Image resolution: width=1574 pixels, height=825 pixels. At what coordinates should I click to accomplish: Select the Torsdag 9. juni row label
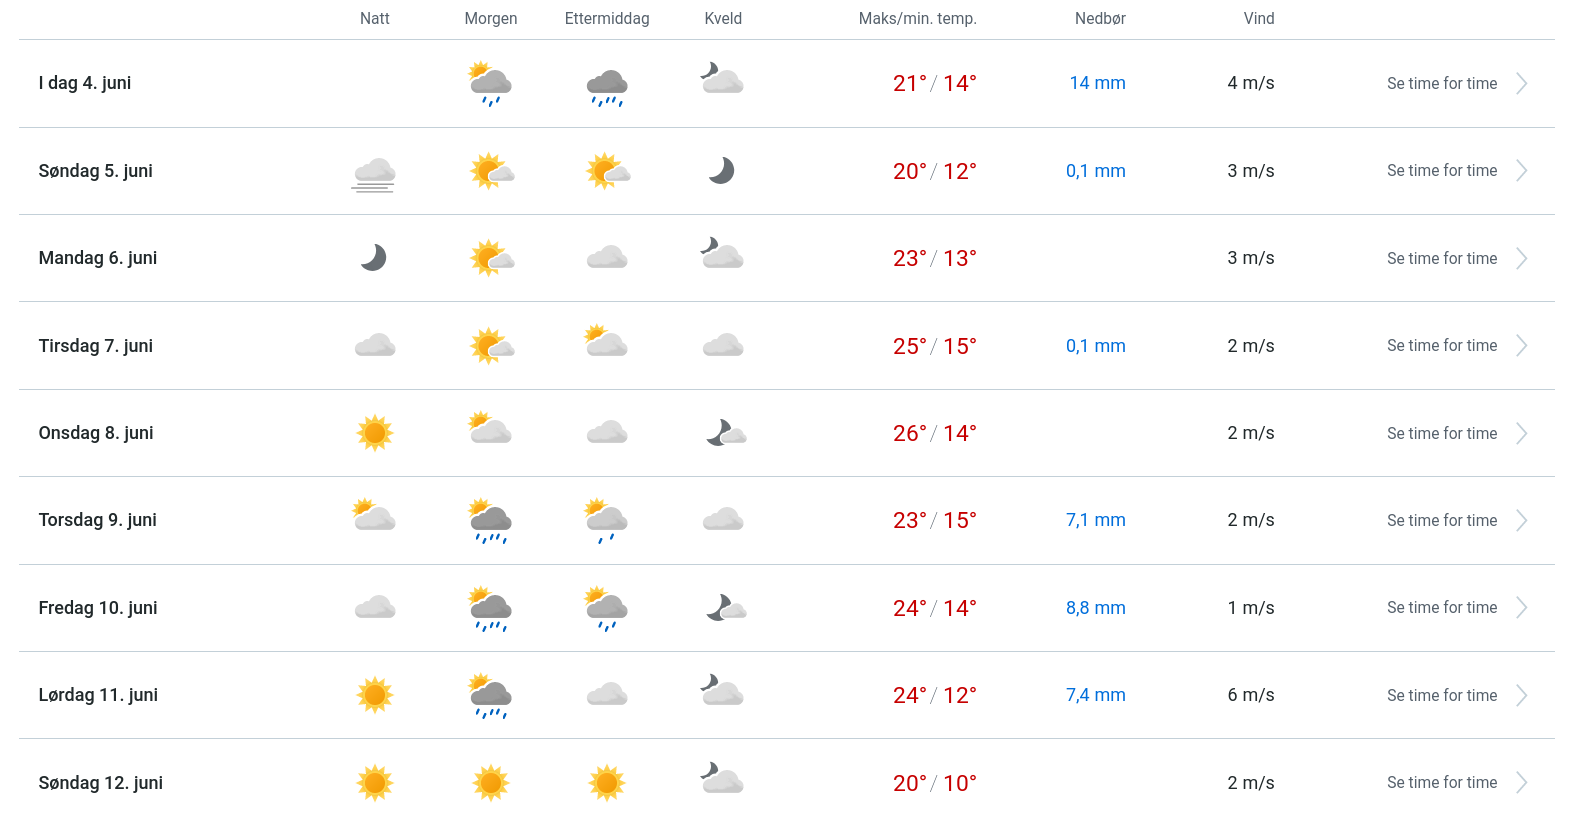click(98, 520)
